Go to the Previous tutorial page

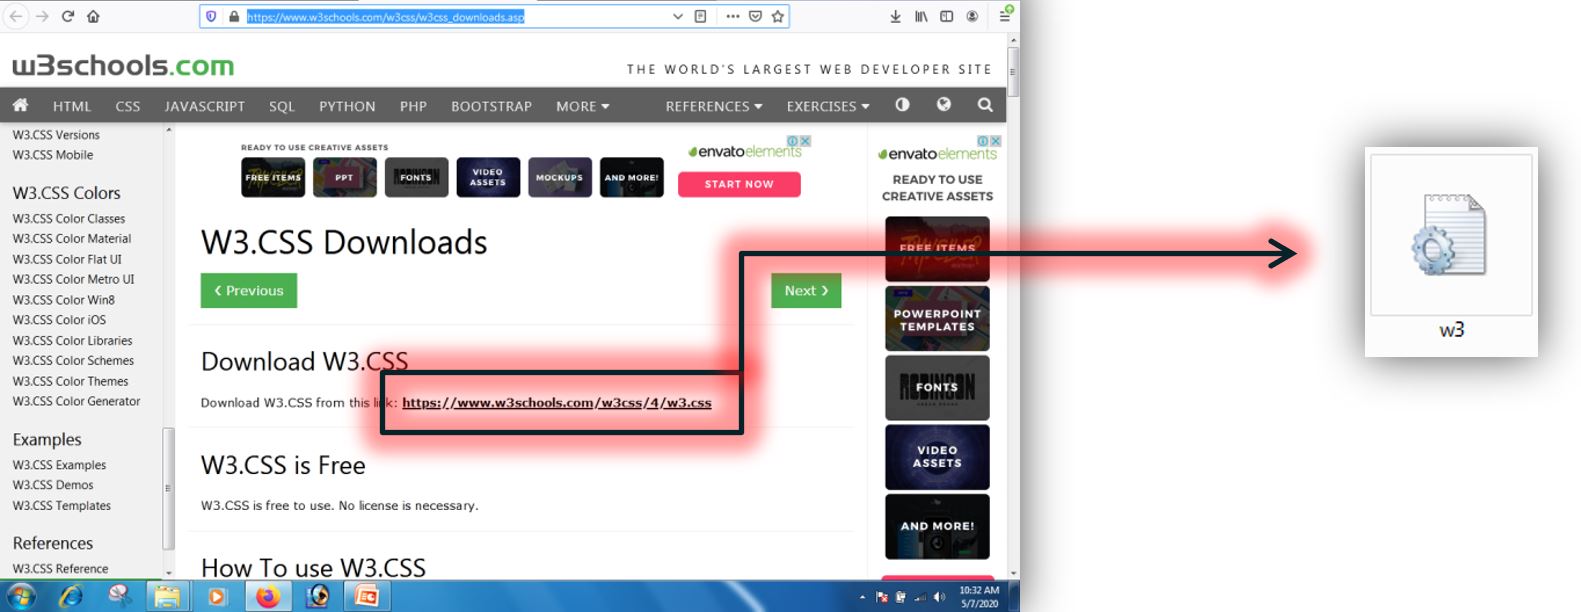point(249,291)
